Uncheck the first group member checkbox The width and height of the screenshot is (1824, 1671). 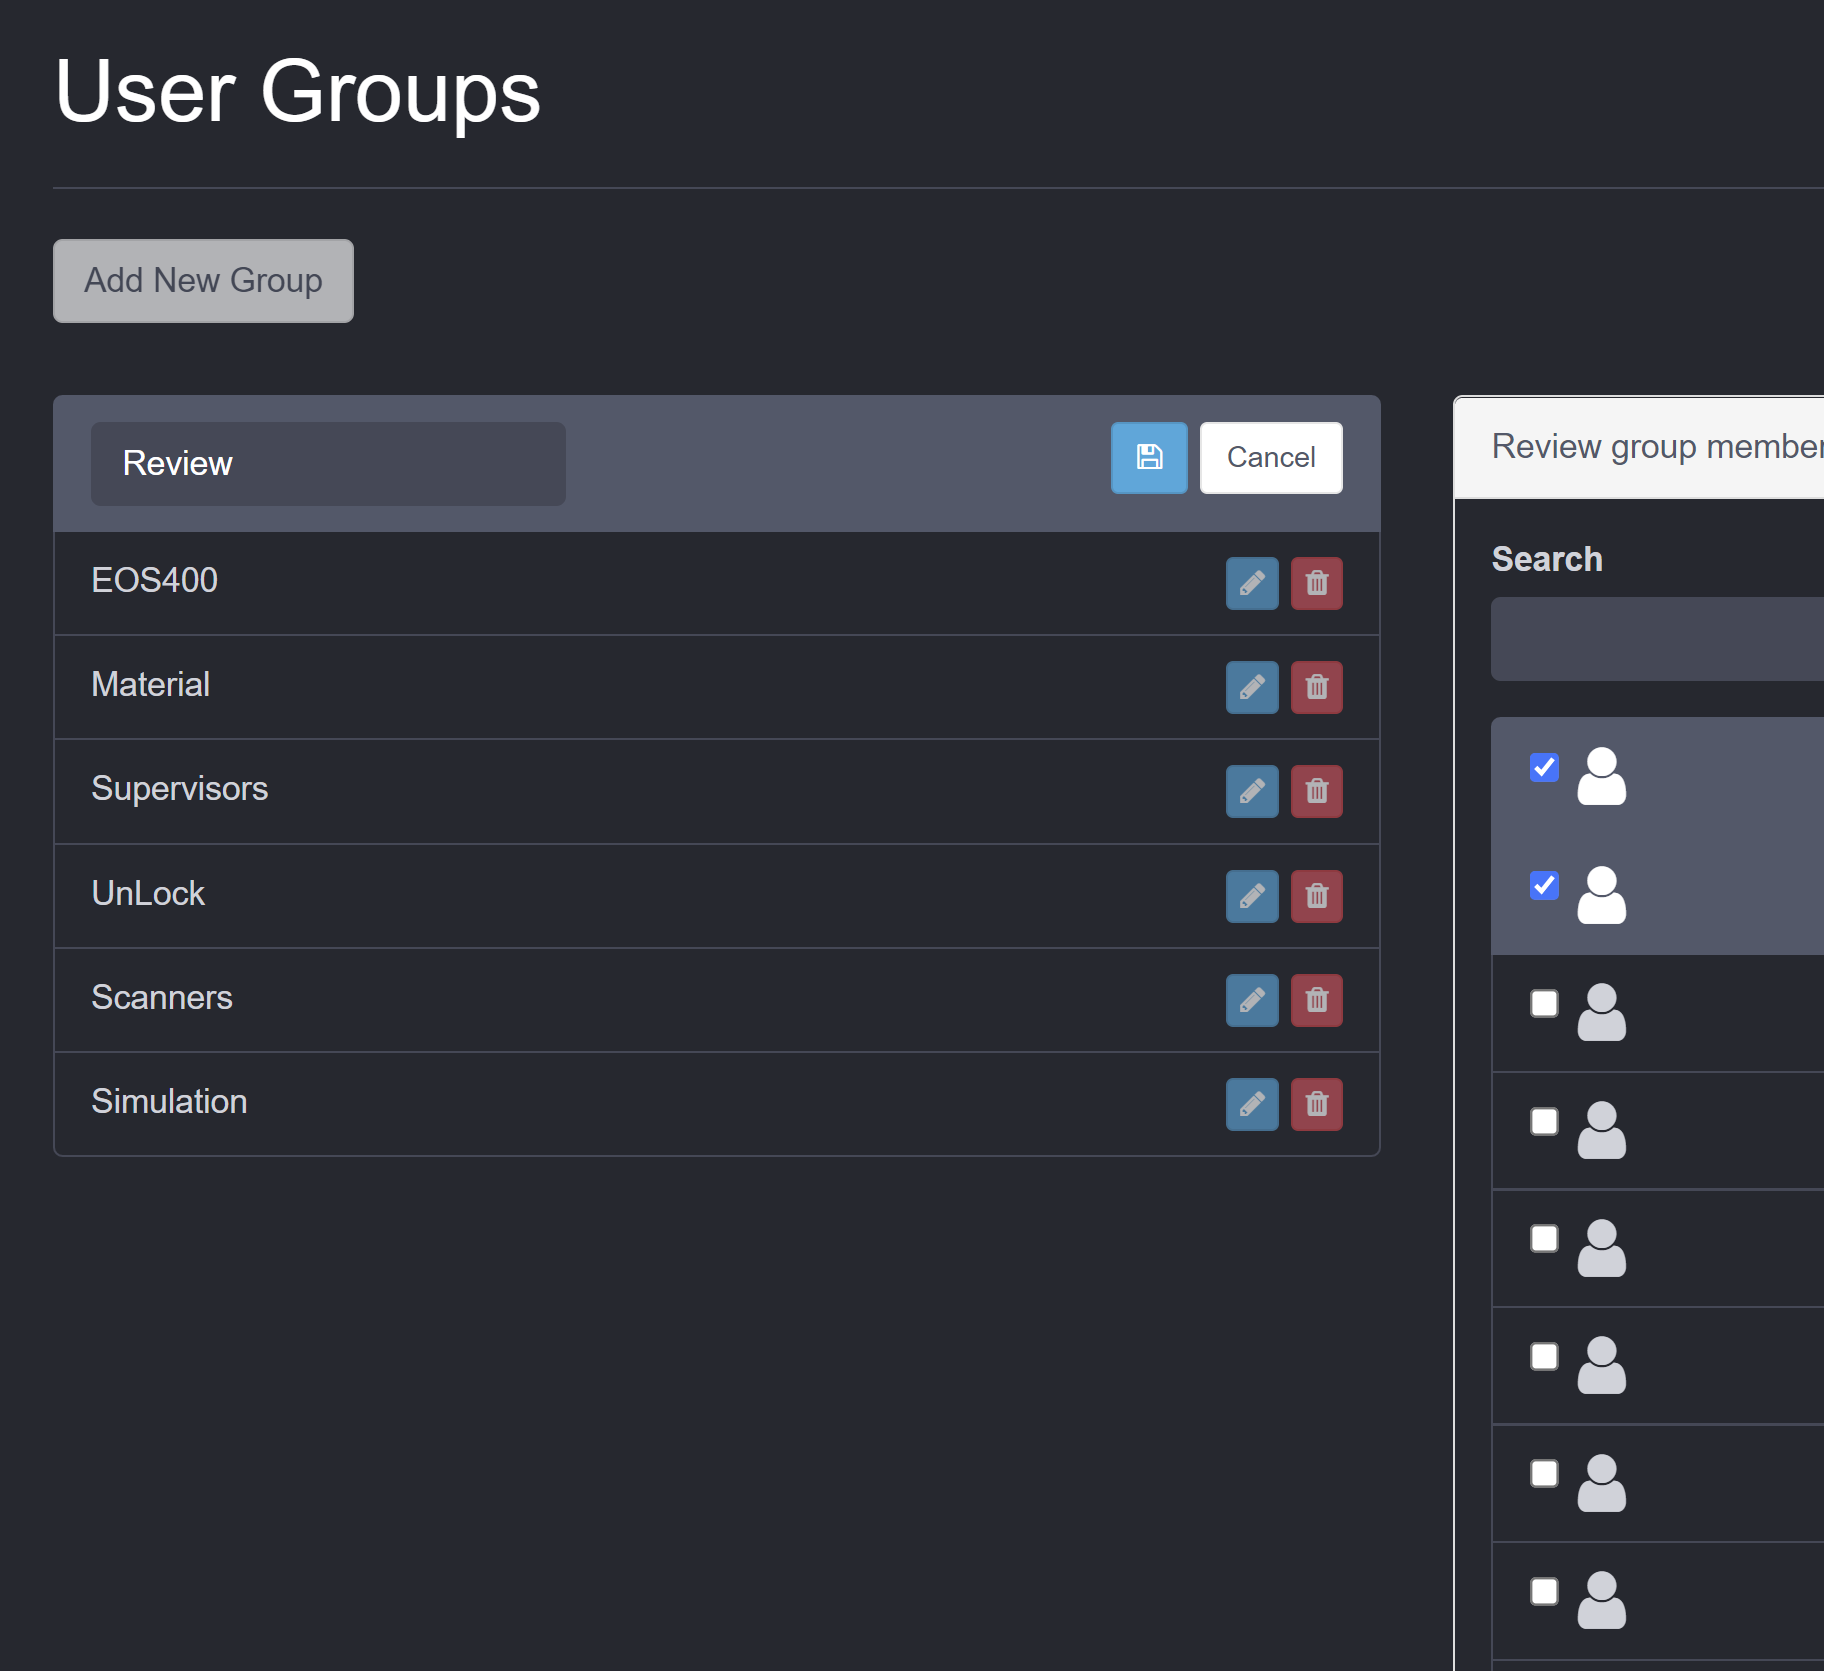pos(1544,767)
